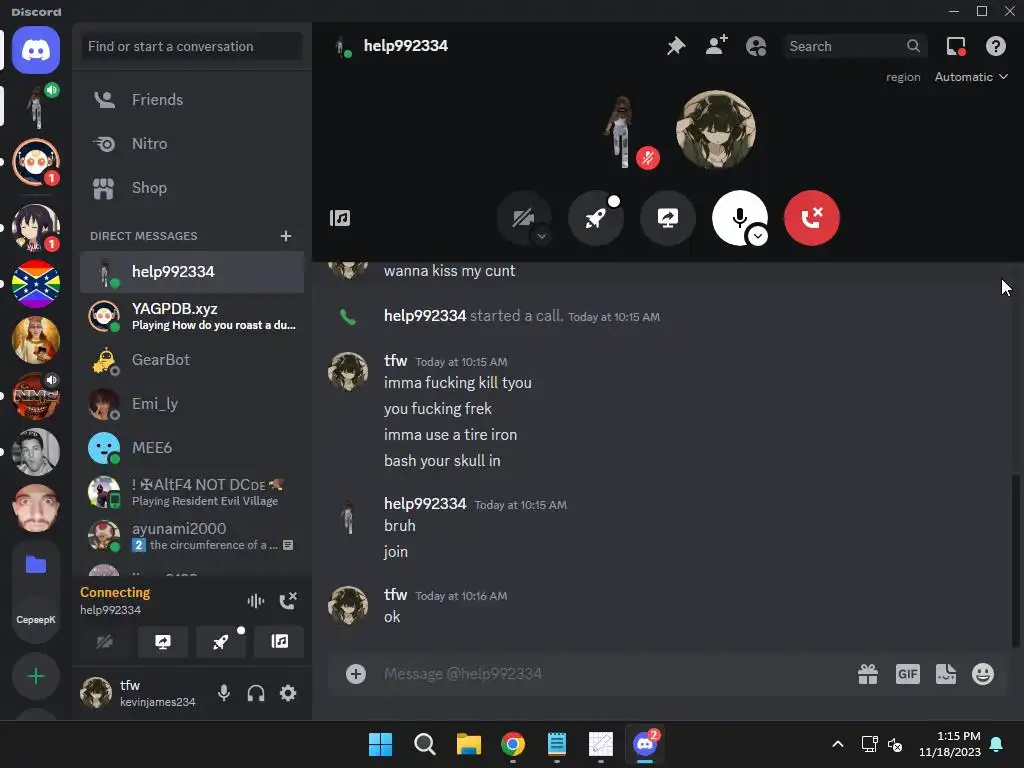Open soundboard icon in call panel
The height and width of the screenshot is (768, 1024).
340,218
